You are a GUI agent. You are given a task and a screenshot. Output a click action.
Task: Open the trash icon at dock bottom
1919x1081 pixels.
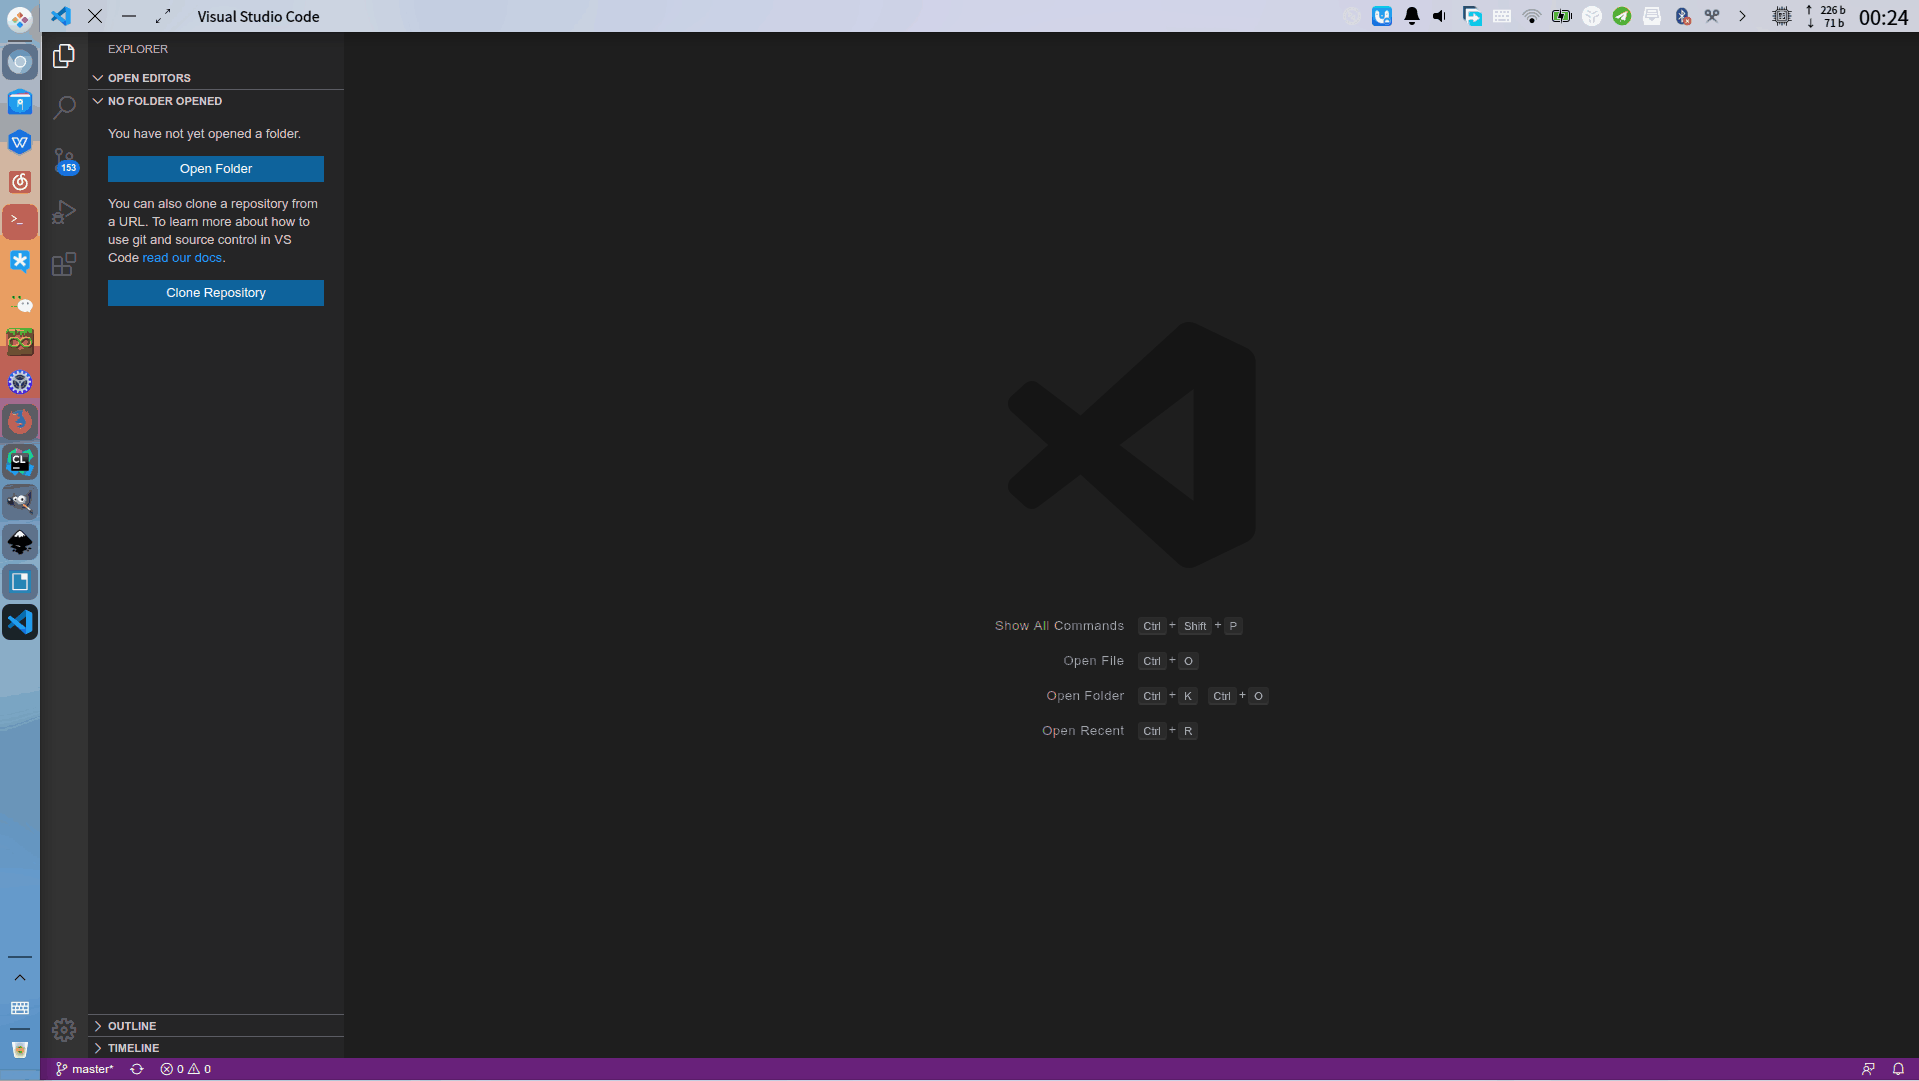(x=20, y=1050)
